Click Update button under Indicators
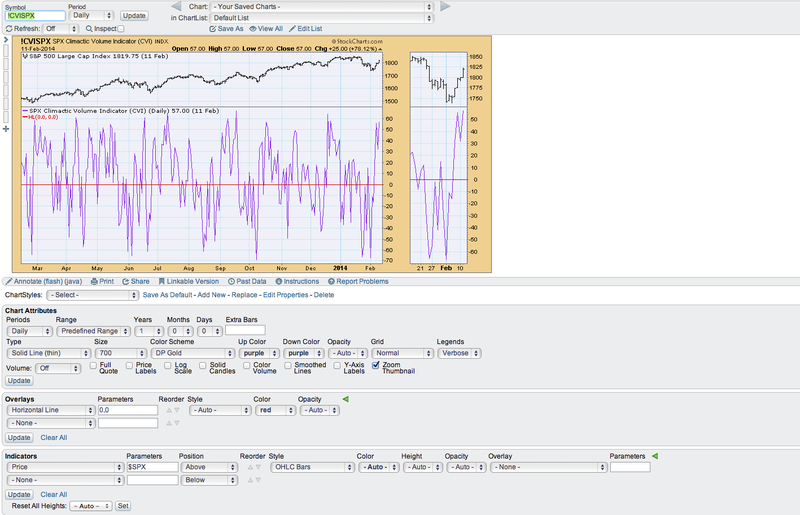Image resolution: width=800 pixels, height=515 pixels. pos(19,495)
